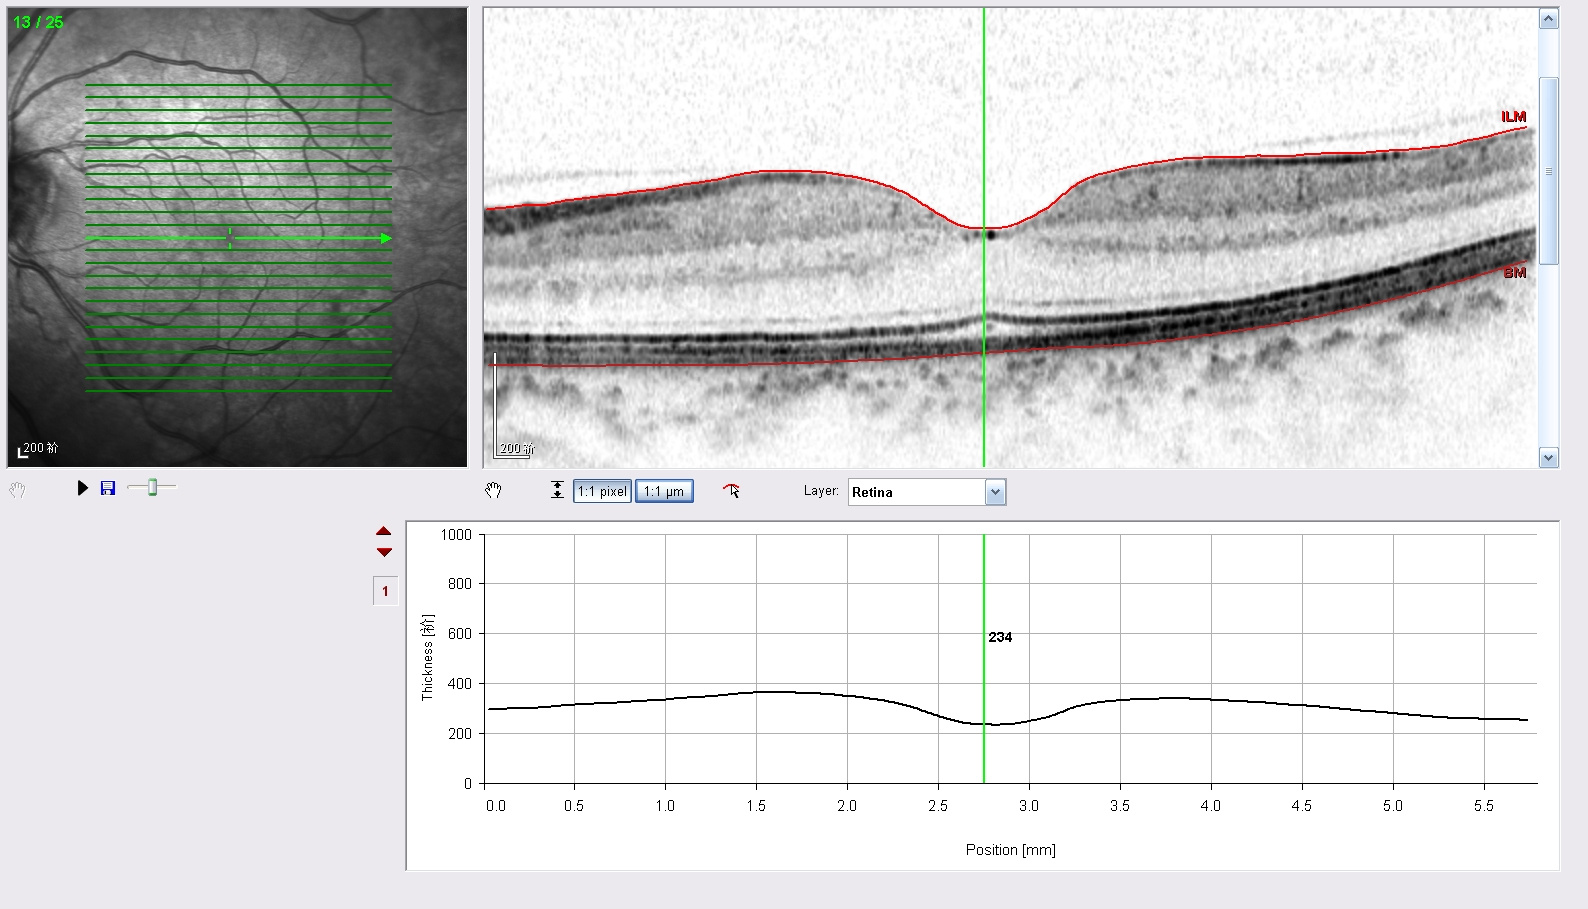Start playback of the scan sequence

pos(83,488)
